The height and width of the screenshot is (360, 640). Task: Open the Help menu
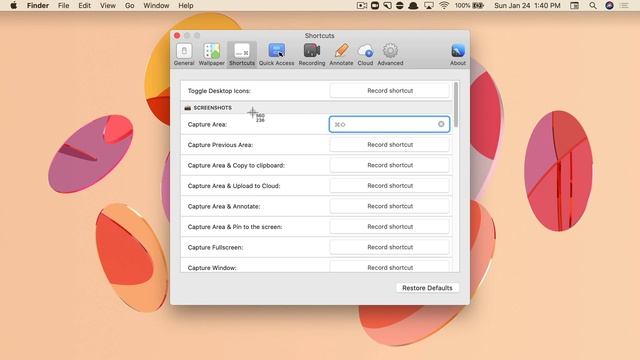point(186,6)
